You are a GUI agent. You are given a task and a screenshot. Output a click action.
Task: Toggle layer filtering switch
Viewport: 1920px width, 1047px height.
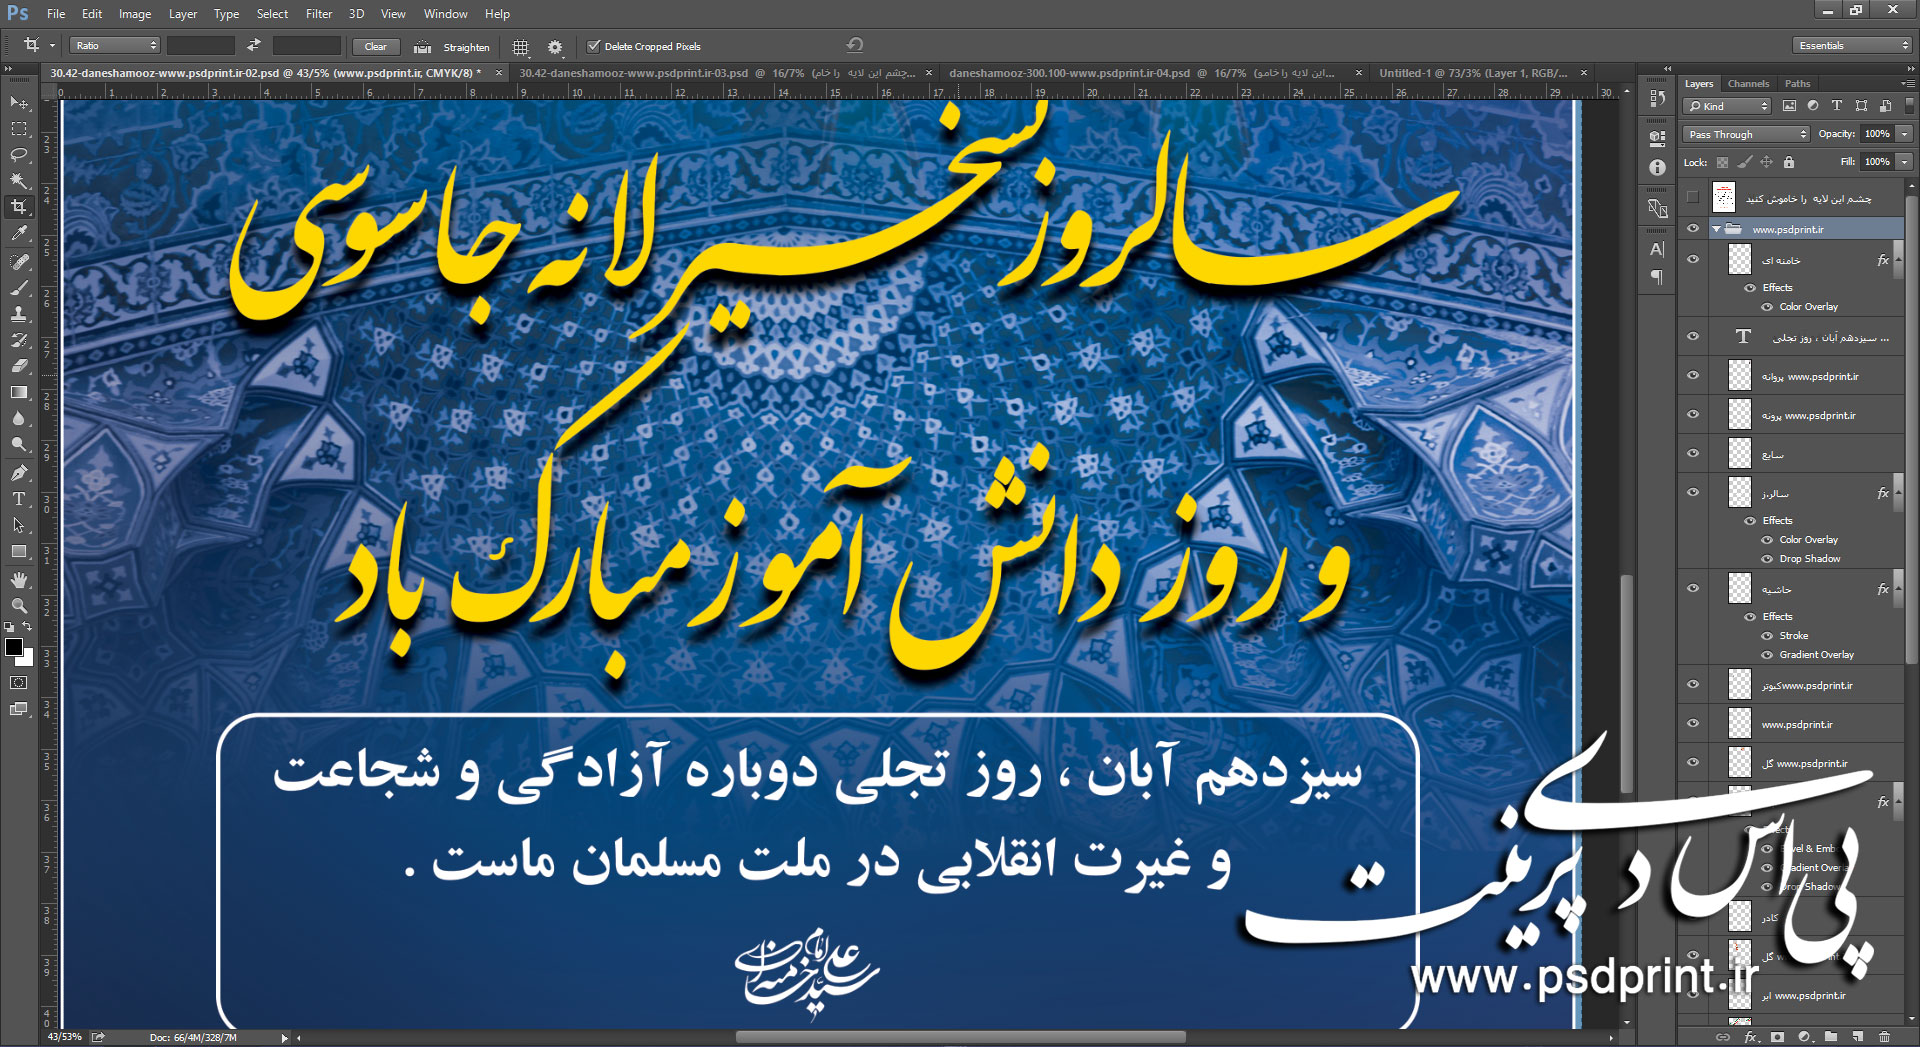pos(1909,105)
